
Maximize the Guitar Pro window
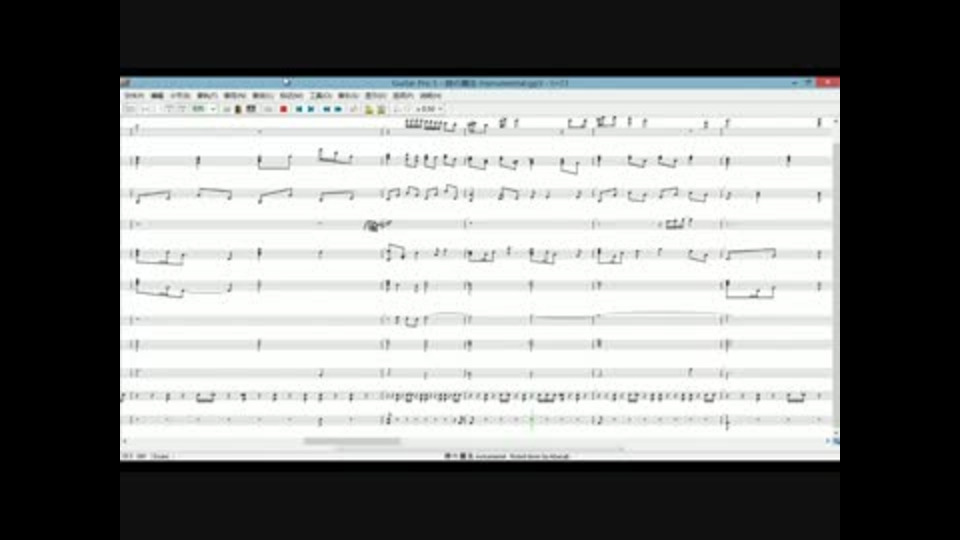pos(808,83)
